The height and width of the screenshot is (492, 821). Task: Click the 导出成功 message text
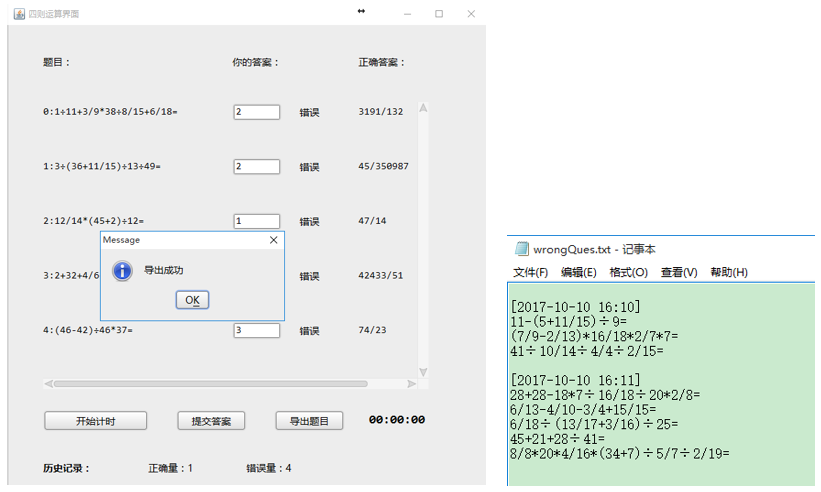[163, 271]
